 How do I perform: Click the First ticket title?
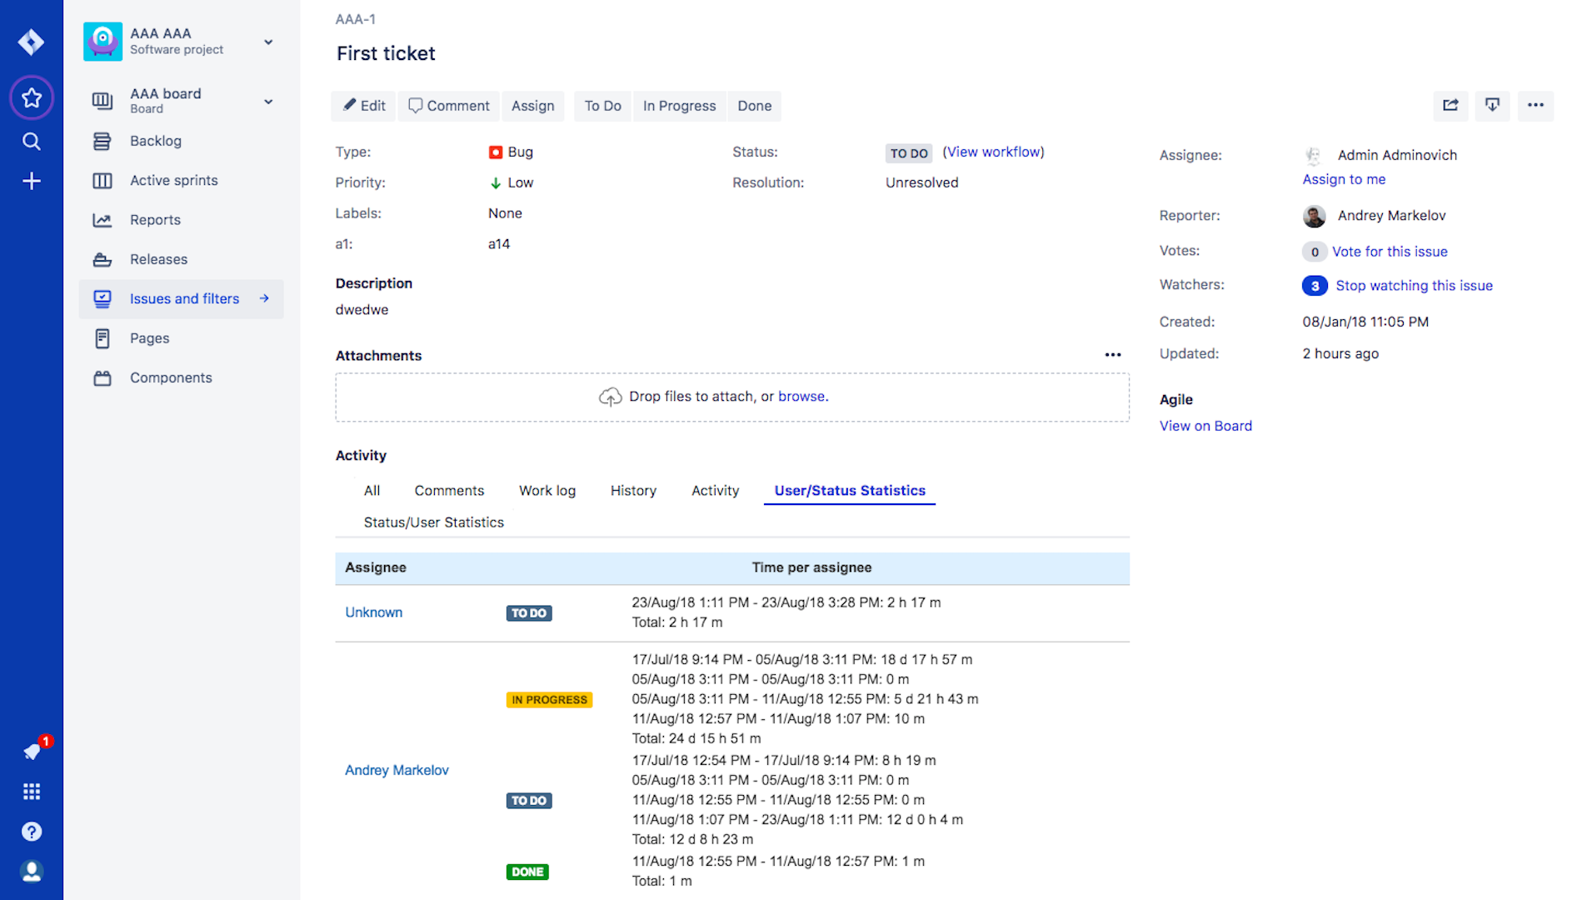[386, 54]
